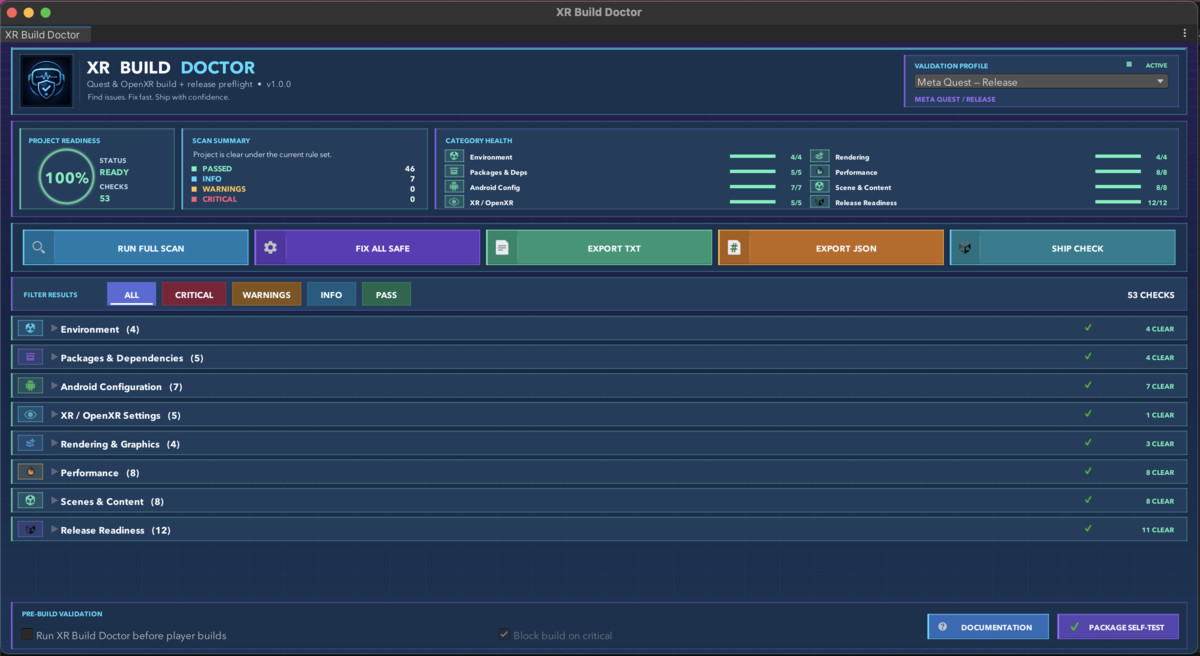Run the Ship Check
This screenshot has width=1200, height=656.
coord(1063,248)
